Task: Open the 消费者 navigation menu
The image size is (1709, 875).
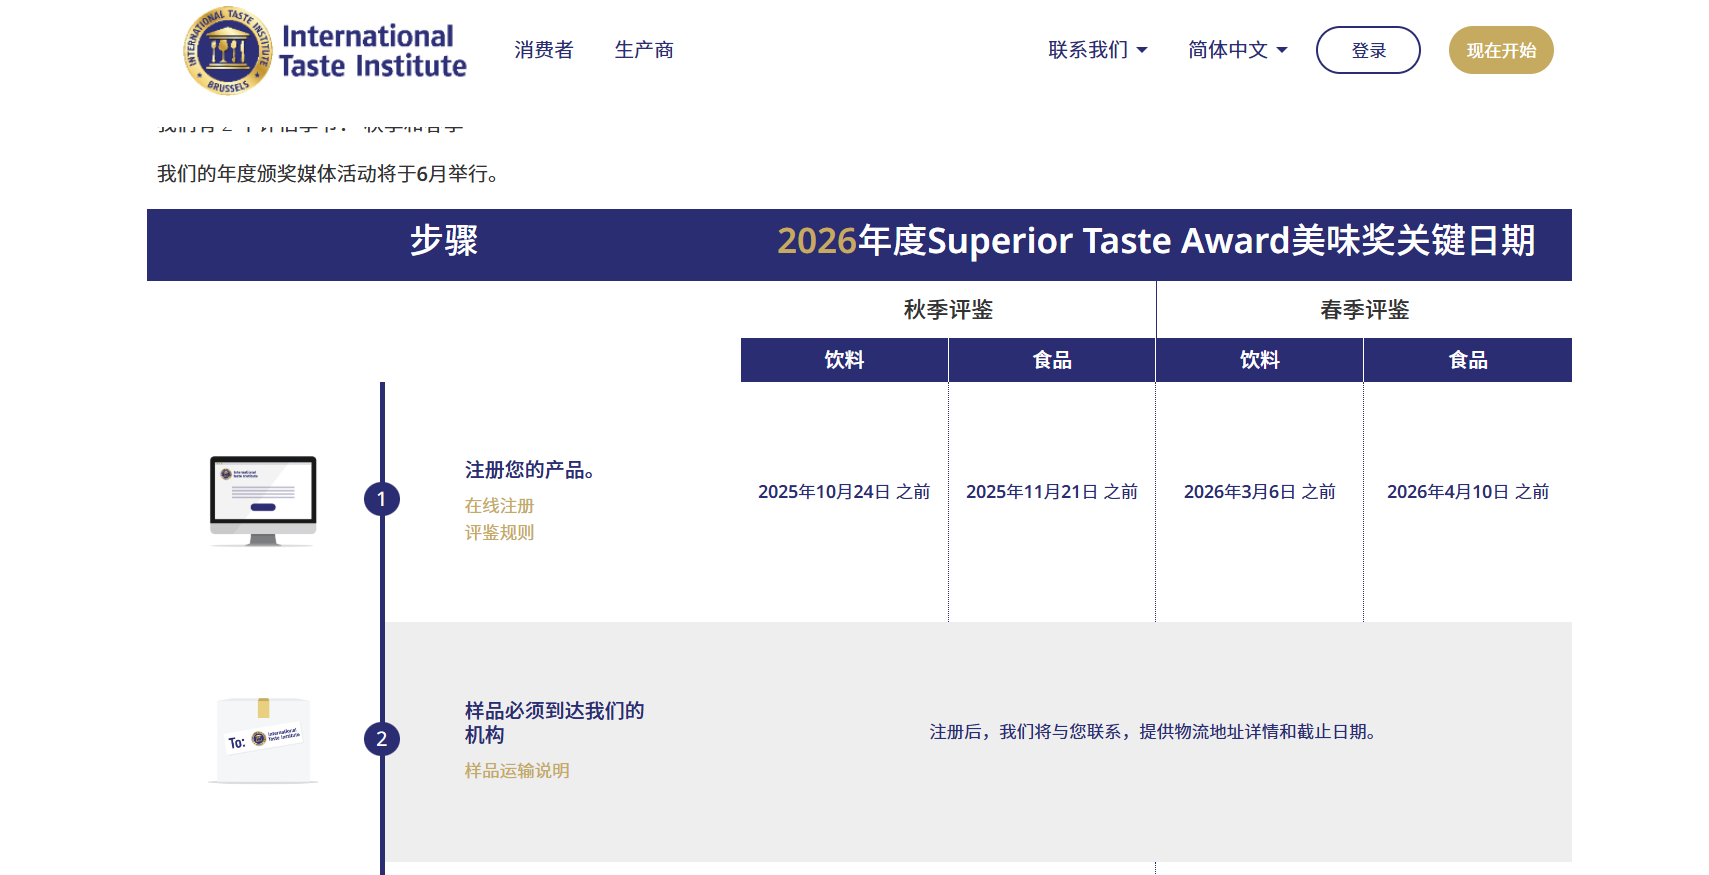Action: pyautogui.click(x=543, y=49)
